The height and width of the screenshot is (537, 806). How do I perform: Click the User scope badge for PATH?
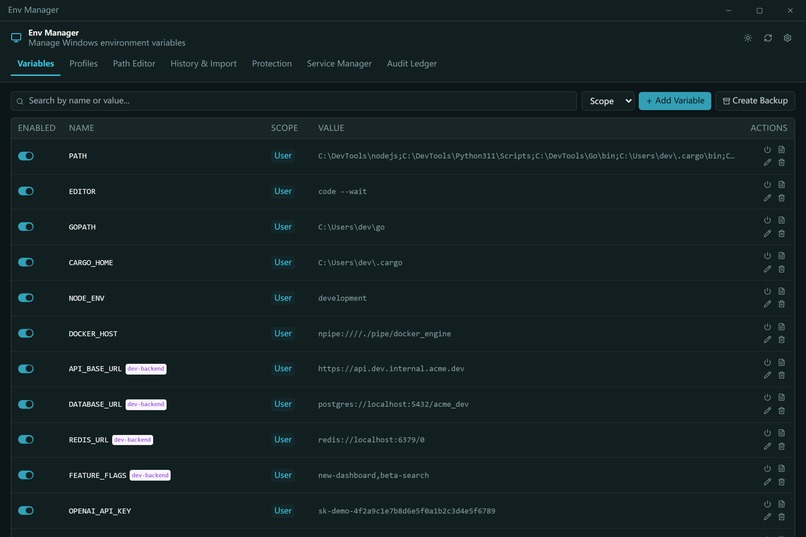pyautogui.click(x=283, y=156)
